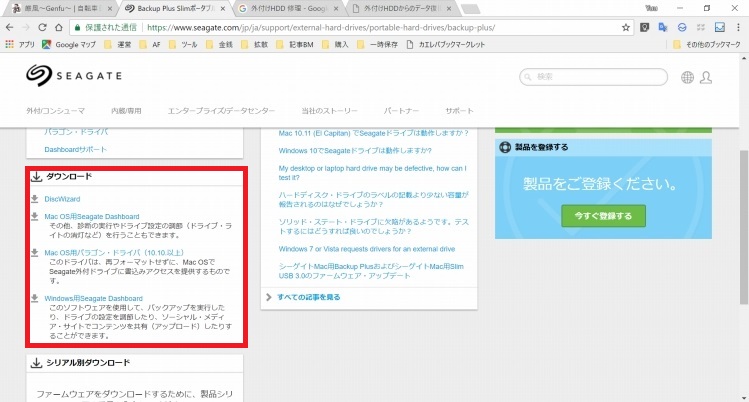Open the 記事BM bookmark folder
Screen dimensions: 749x402
click(295, 44)
